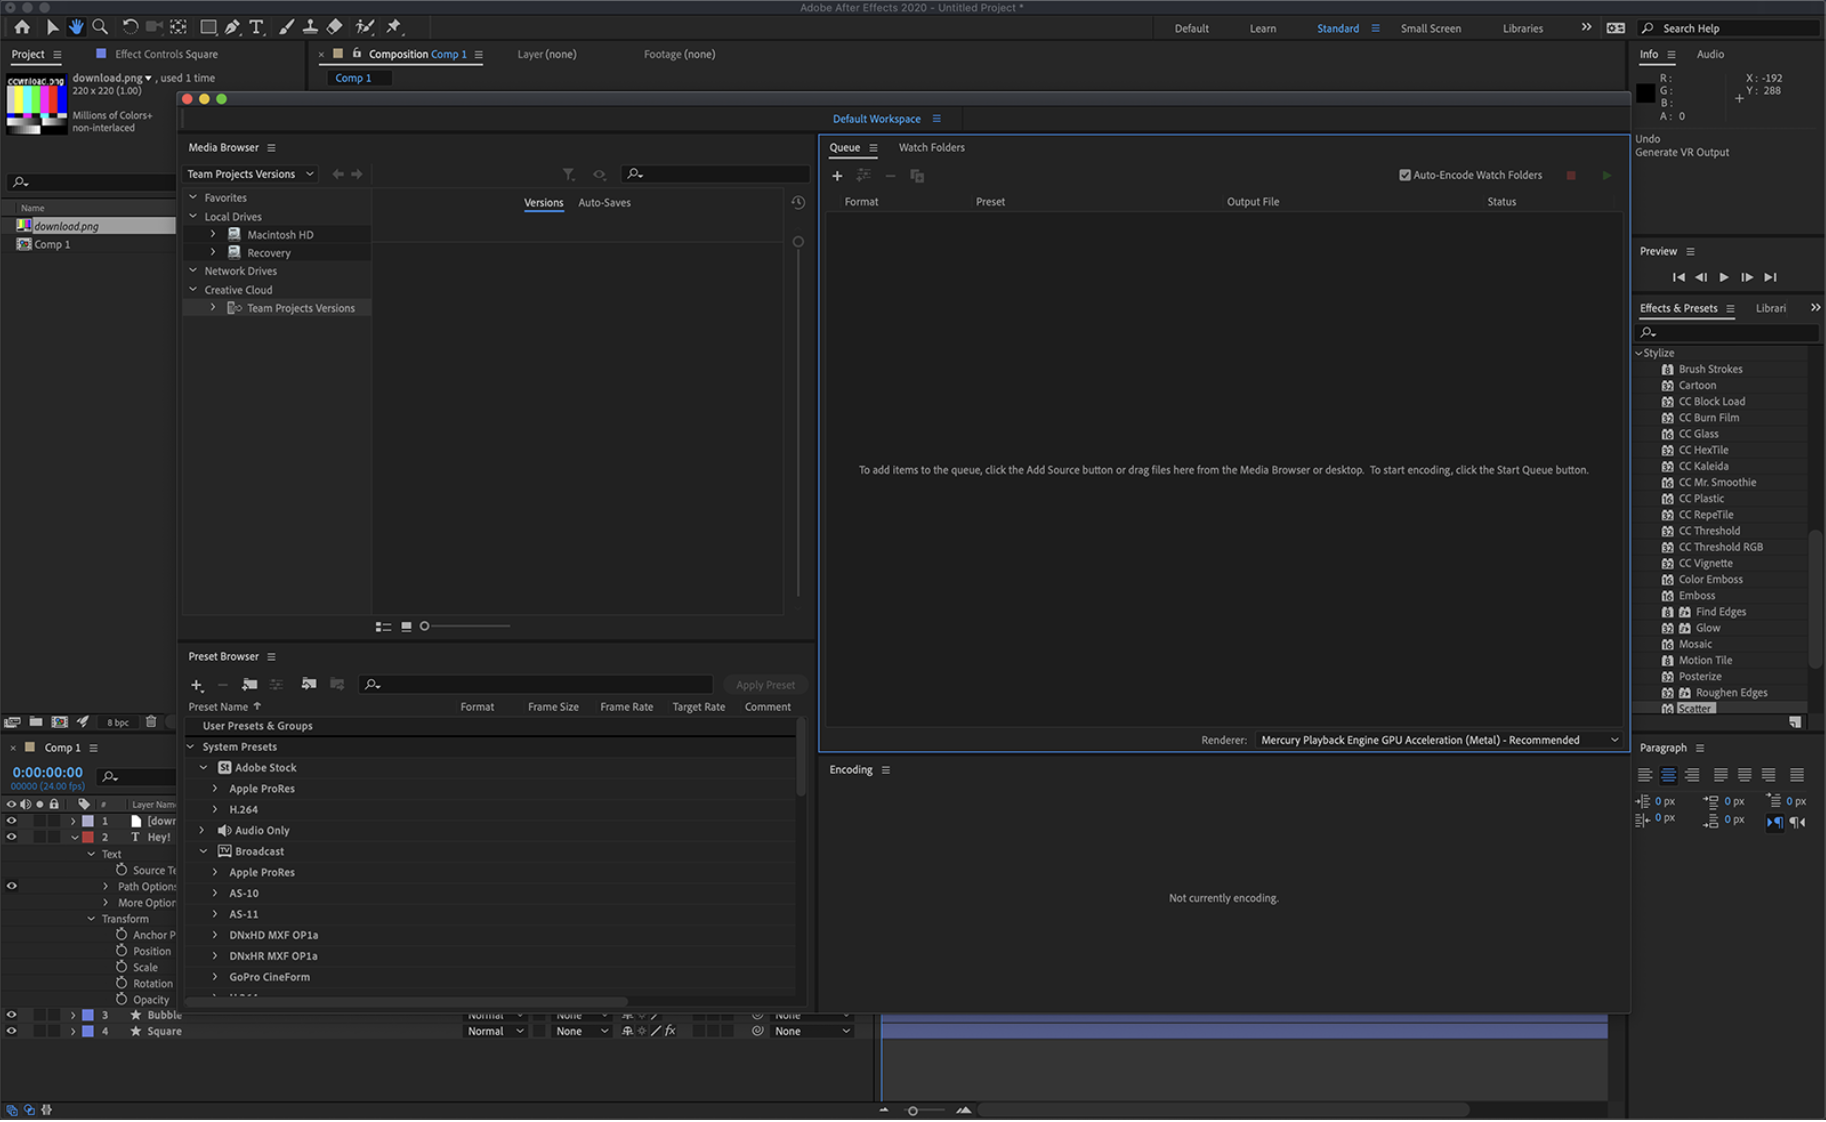This screenshot has height=1122, width=1826.
Task: Select the Eraser tool
Action: (335, 27)
